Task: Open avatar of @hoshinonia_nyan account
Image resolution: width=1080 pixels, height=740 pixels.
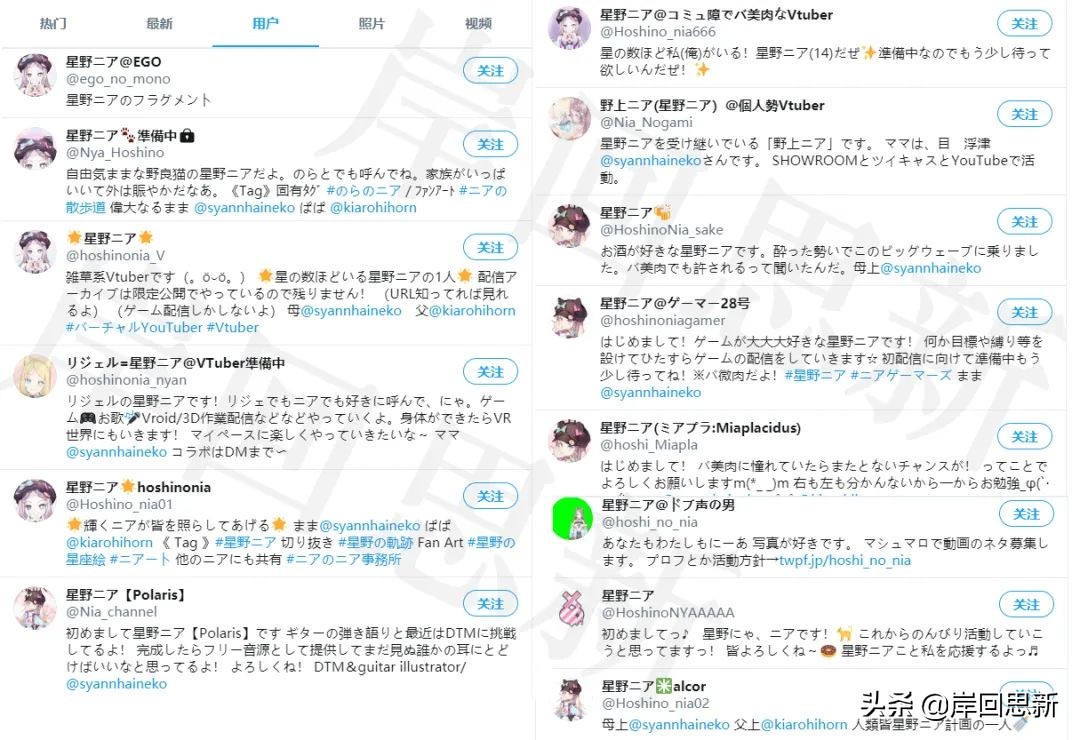Action: pyautogui.click(x=34, y=376)
